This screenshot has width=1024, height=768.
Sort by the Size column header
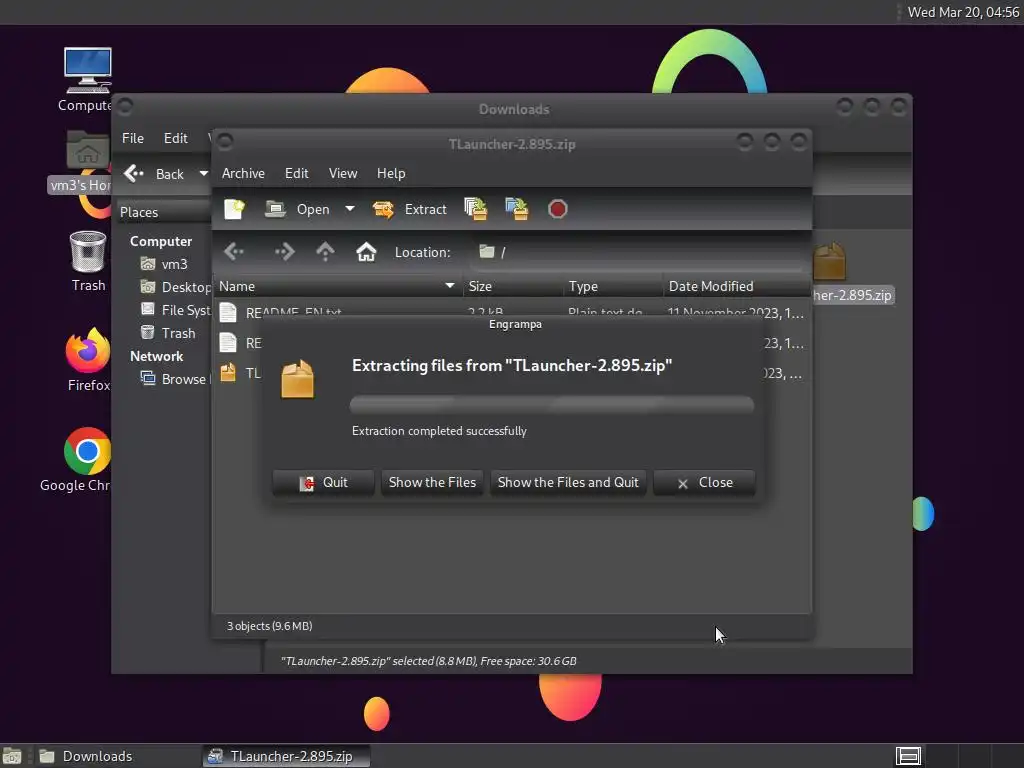point(513,286)
